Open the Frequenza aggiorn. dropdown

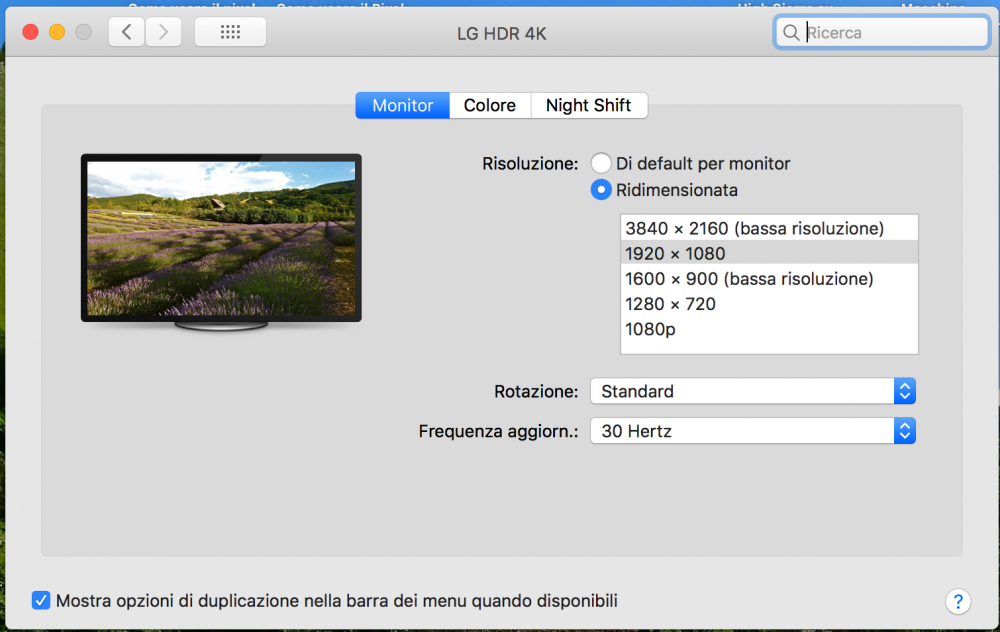tap(753, 431)
